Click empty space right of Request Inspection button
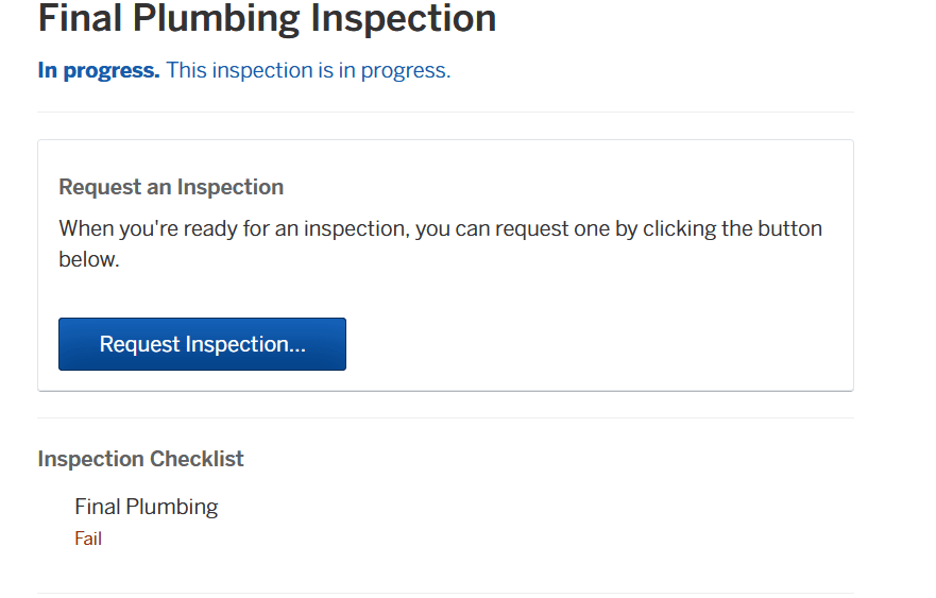This screenshot has width=936, height=598. [x=597, y=344]
